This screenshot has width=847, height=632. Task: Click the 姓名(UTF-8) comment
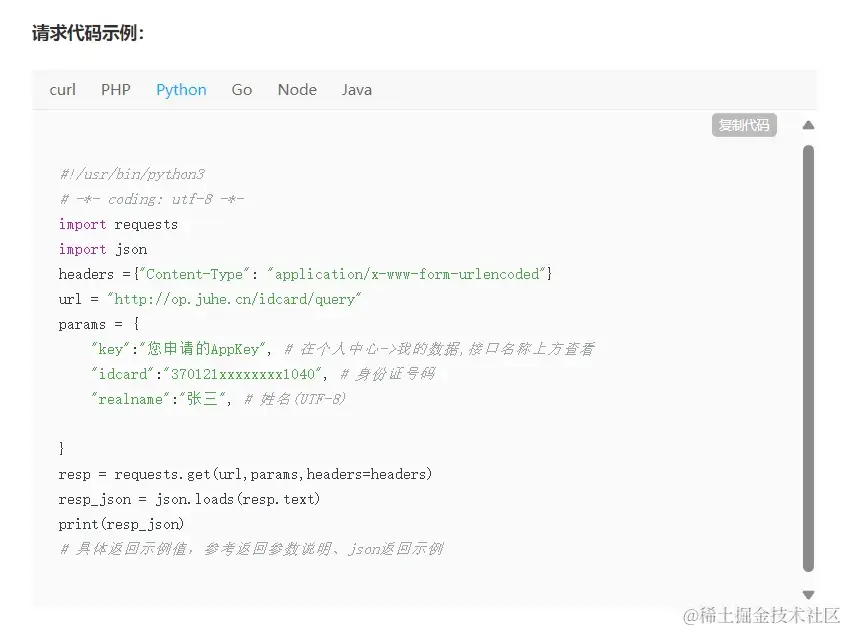click(295, 399)
